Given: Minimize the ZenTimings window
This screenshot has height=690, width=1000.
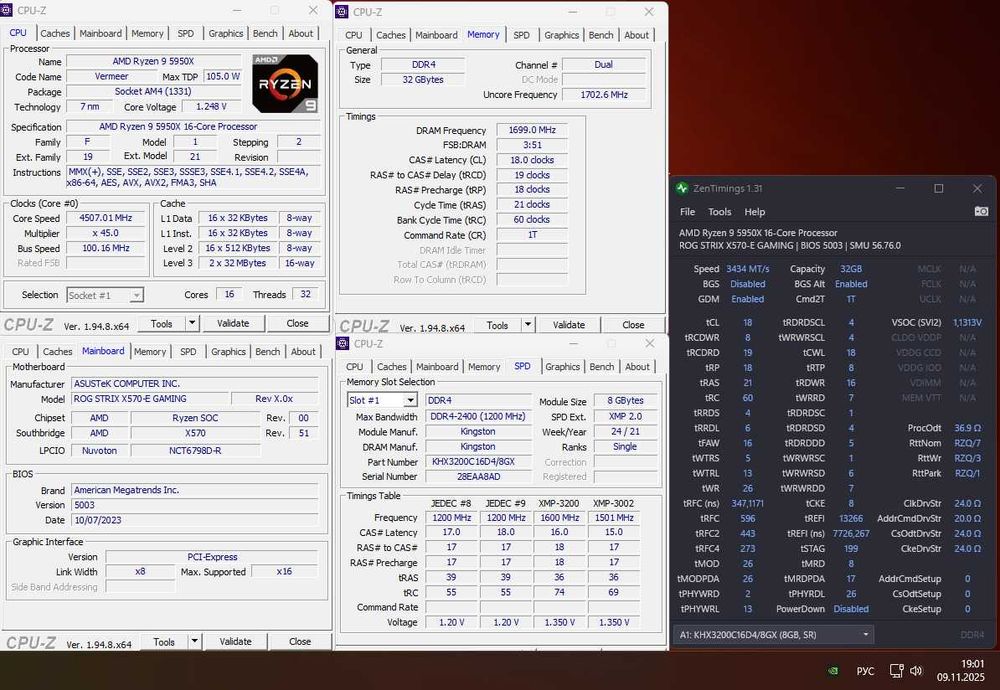Looking at the screenshot, I should point(900,188).
